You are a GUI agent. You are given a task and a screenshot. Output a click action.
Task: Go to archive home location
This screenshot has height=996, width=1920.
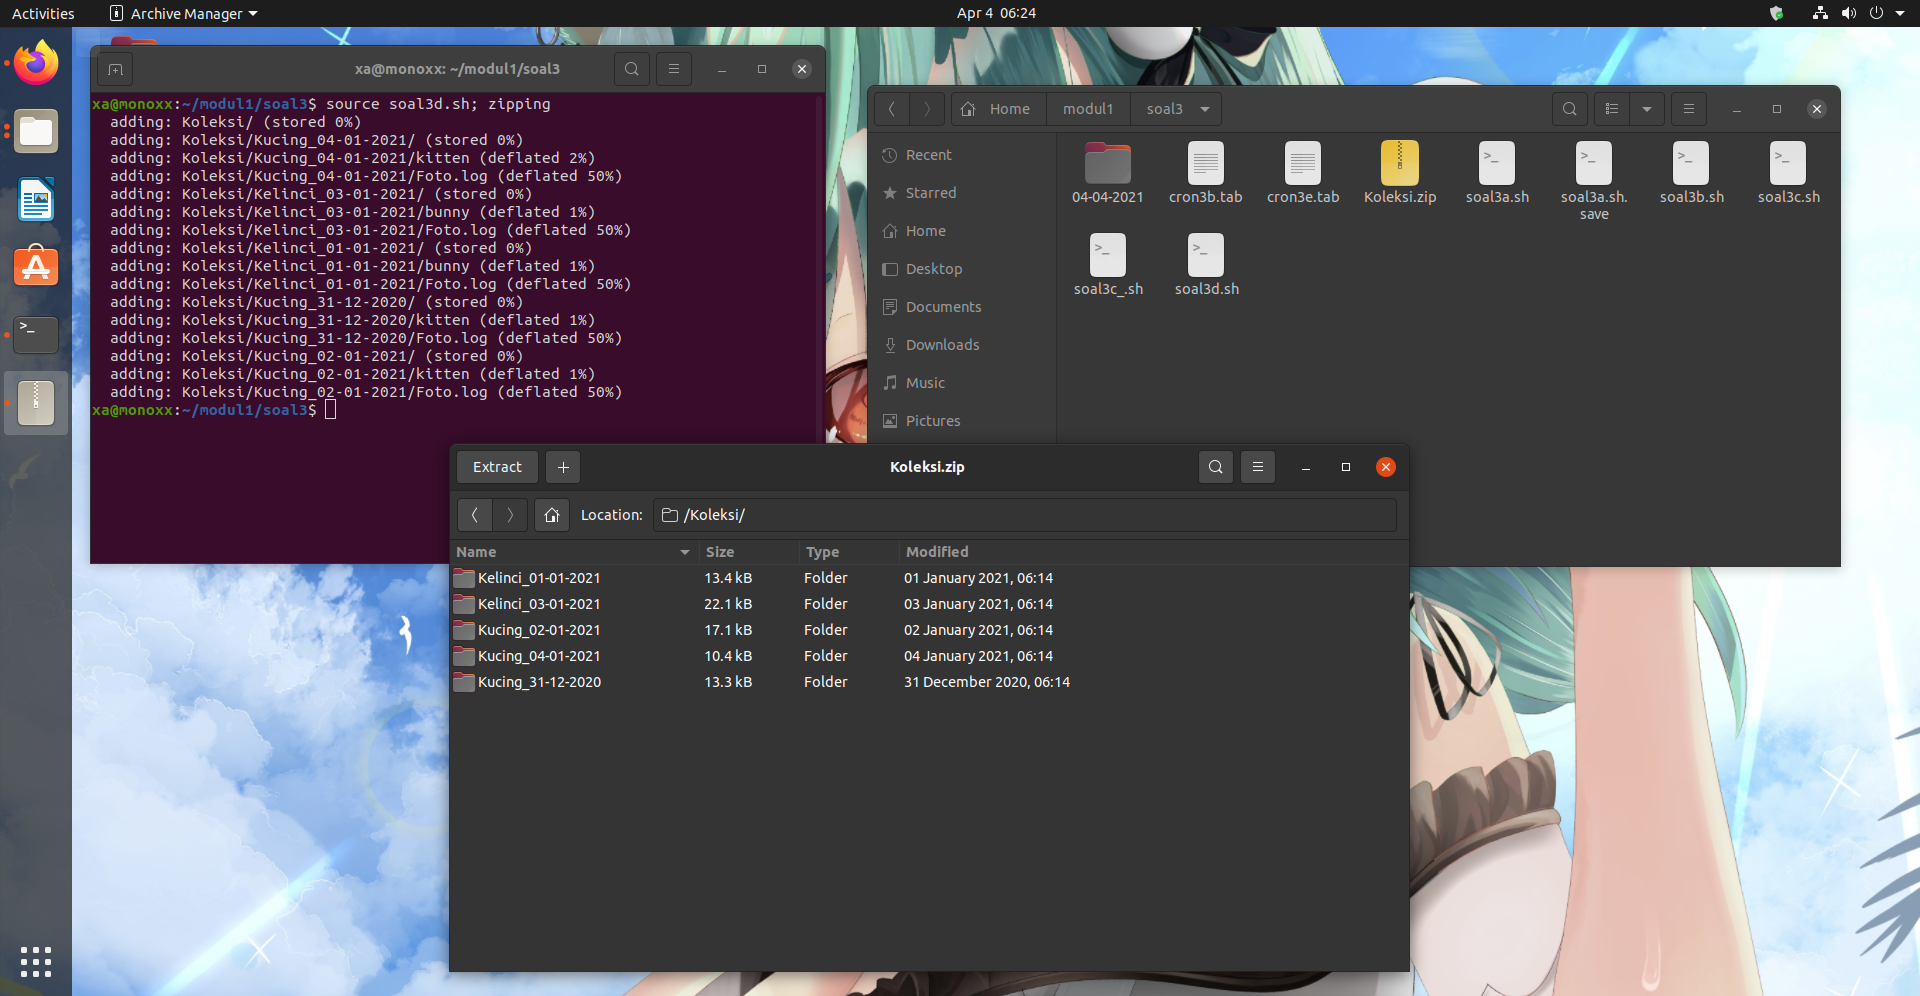(x=552, y=515)
